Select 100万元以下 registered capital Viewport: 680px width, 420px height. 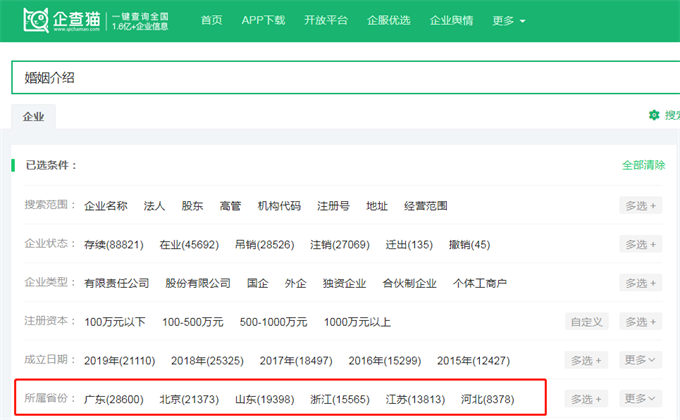point(115,322)
